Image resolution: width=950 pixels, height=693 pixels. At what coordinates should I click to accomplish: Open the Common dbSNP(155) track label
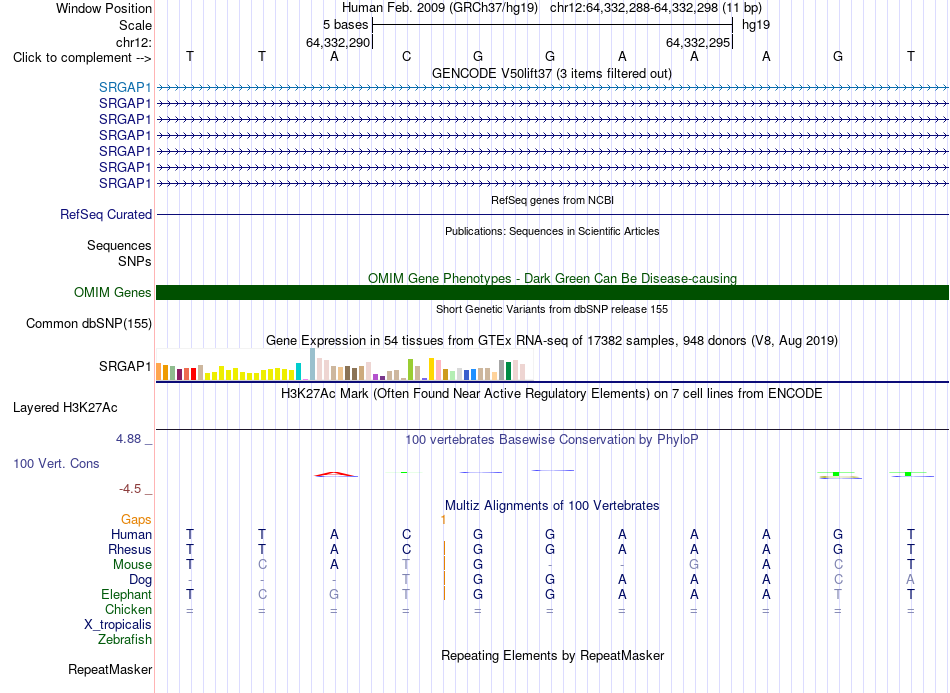click(89, 323)
